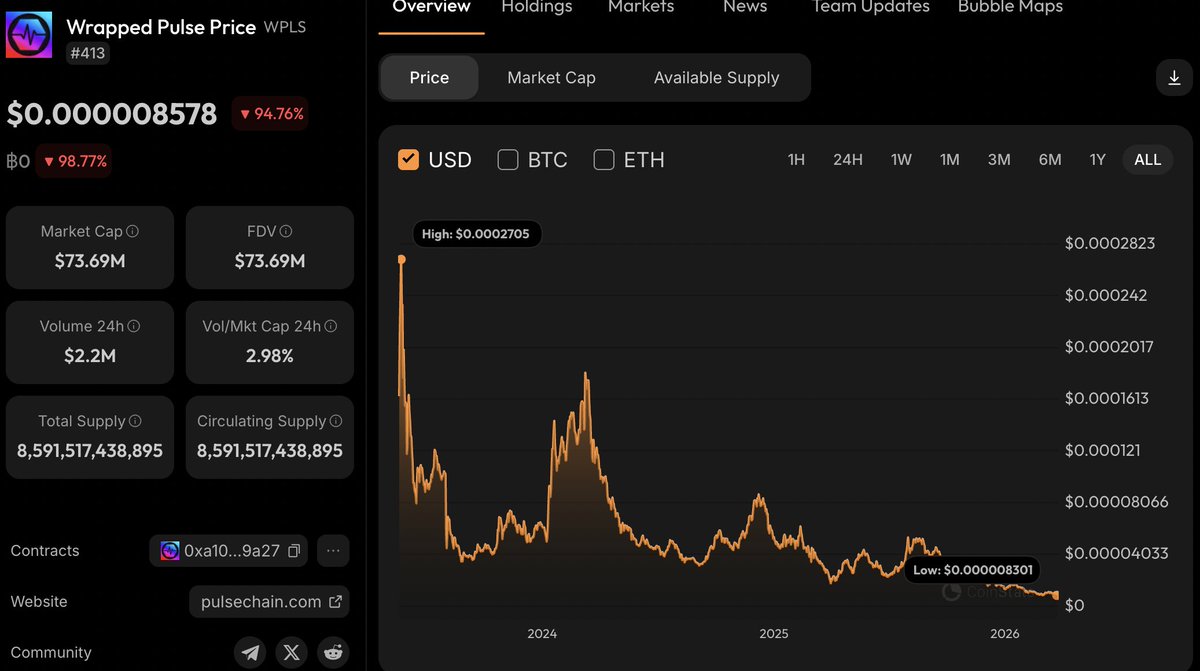Select the Available Supply chart button
Image resolution: width=1200 pixels, height=671 pixels.
tap(716, 78)
